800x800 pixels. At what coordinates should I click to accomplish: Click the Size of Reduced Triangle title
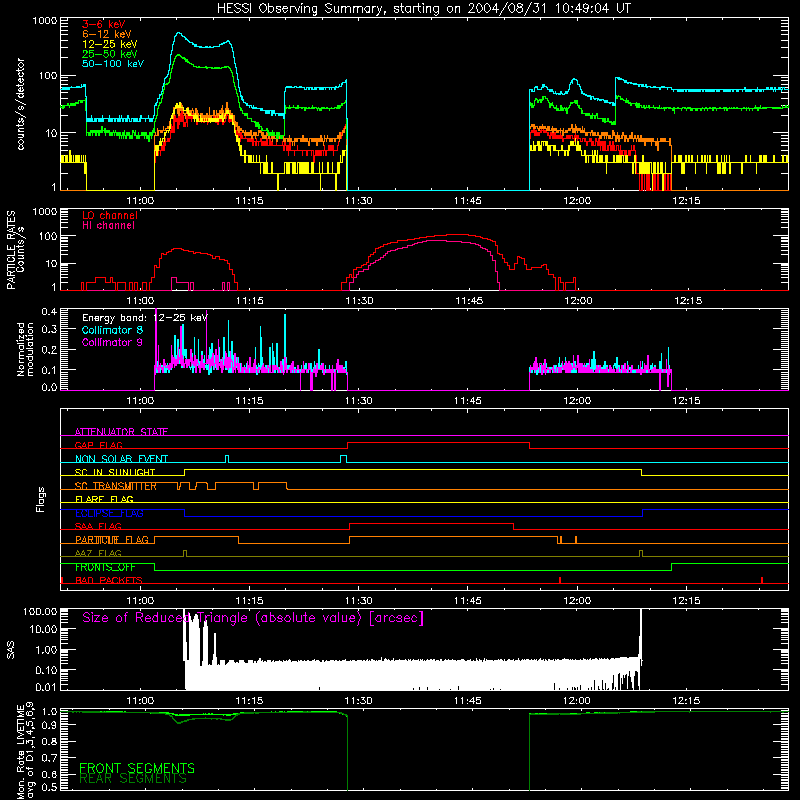click(x=253, y=618)
